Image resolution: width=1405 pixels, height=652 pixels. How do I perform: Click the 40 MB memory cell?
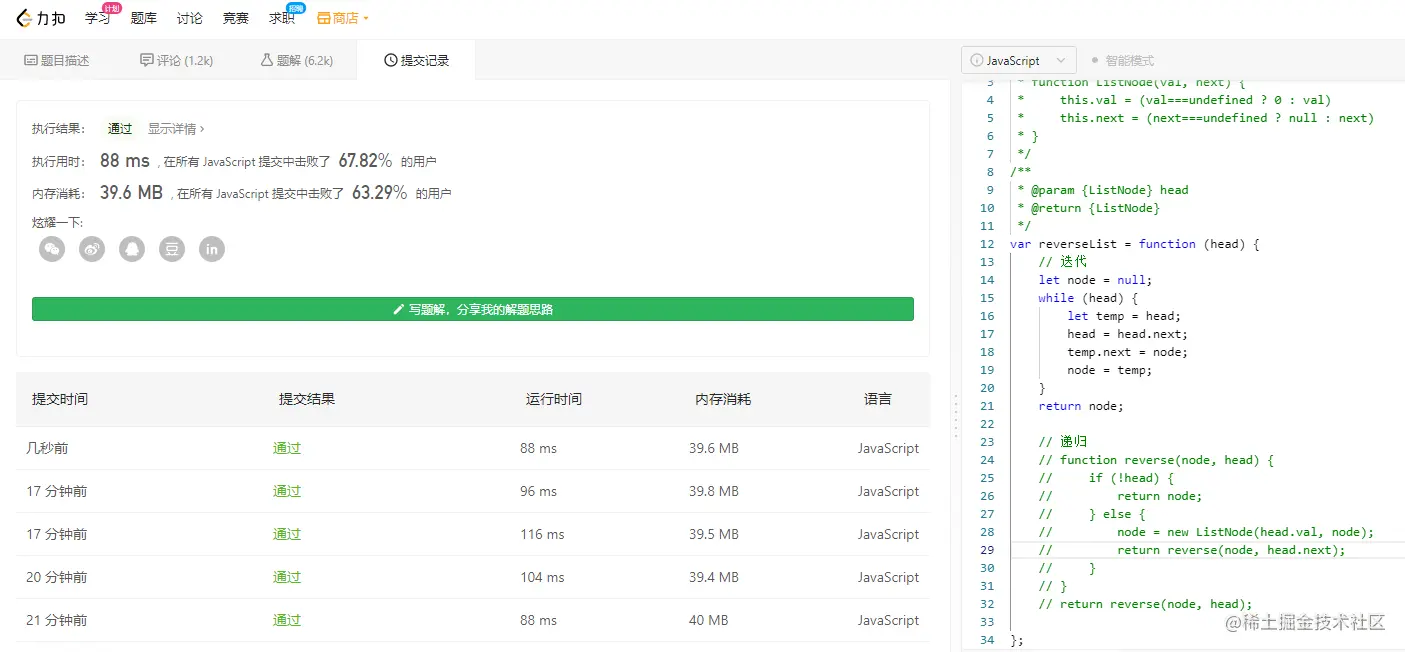pyautogui.click(x=709, y=620)
